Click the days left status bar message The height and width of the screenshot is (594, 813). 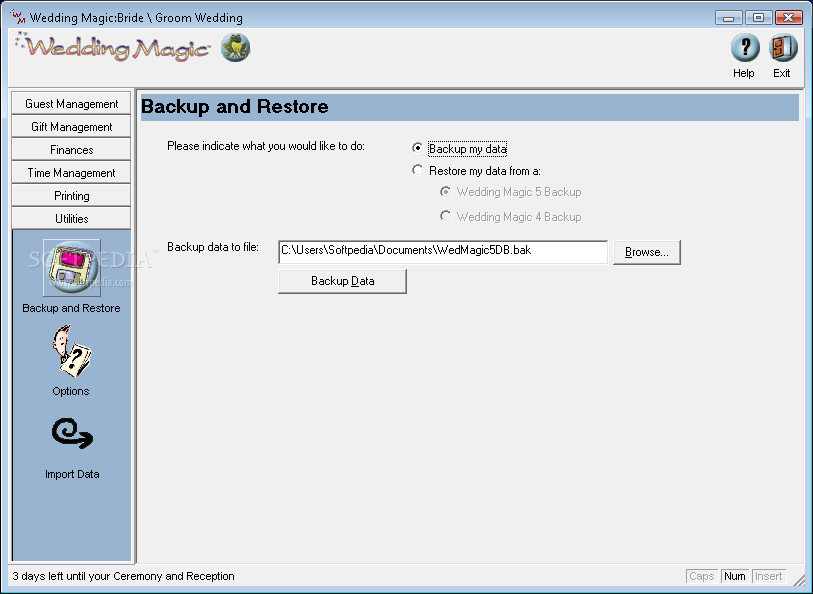pyautogui.click(x=123, y=576)
